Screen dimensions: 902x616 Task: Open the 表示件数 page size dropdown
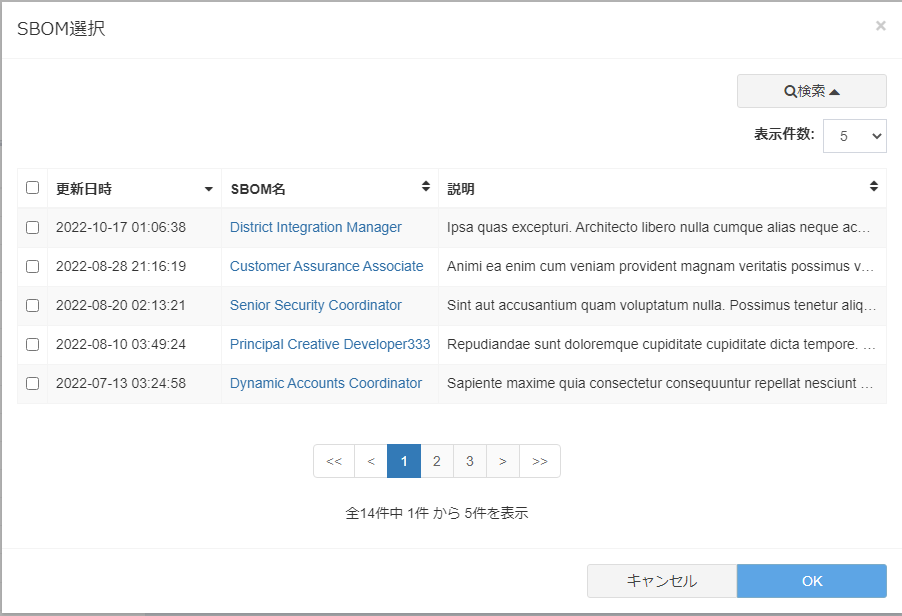(855, 136)
